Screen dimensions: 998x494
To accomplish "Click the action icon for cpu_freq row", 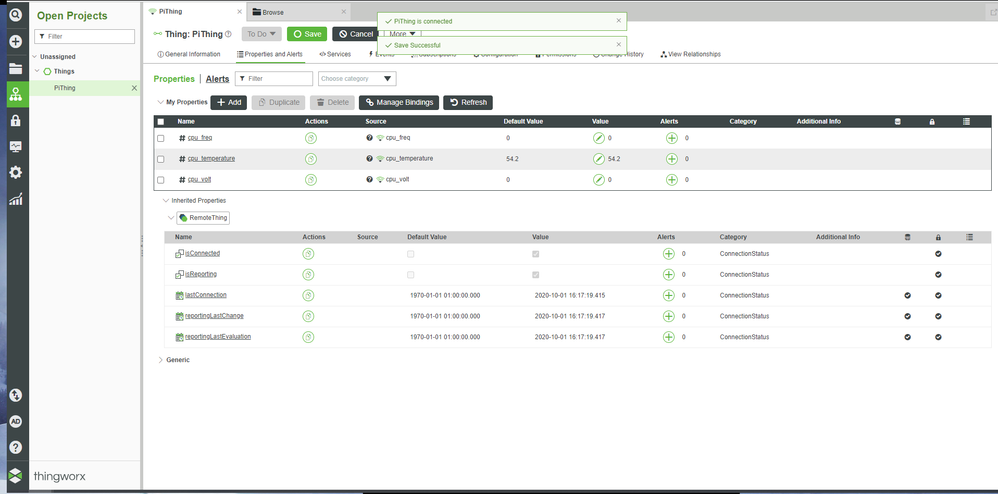I will click(x=311, y=138).
